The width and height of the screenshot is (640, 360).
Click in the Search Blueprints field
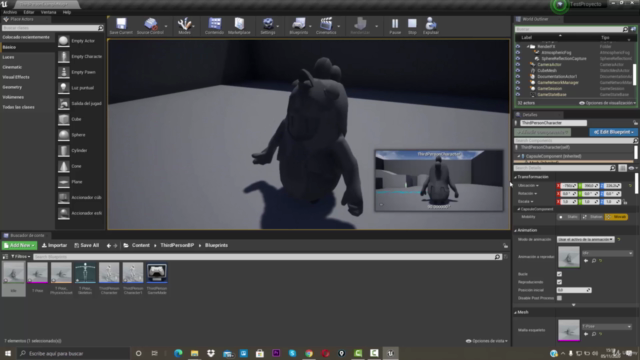264,257
